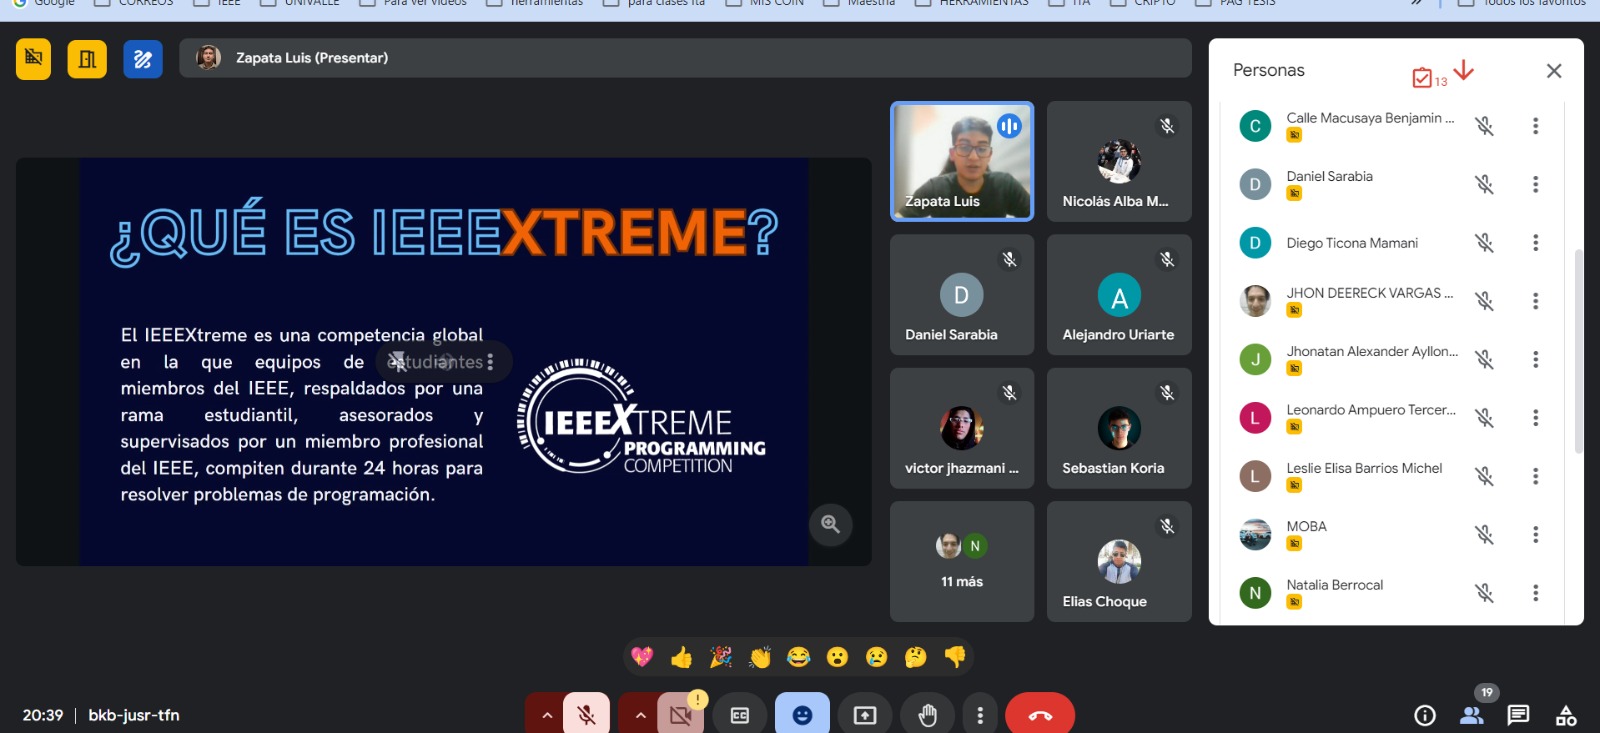
Task: Click the Personas list scrollbar
Action: click(x=1578, y=350)
